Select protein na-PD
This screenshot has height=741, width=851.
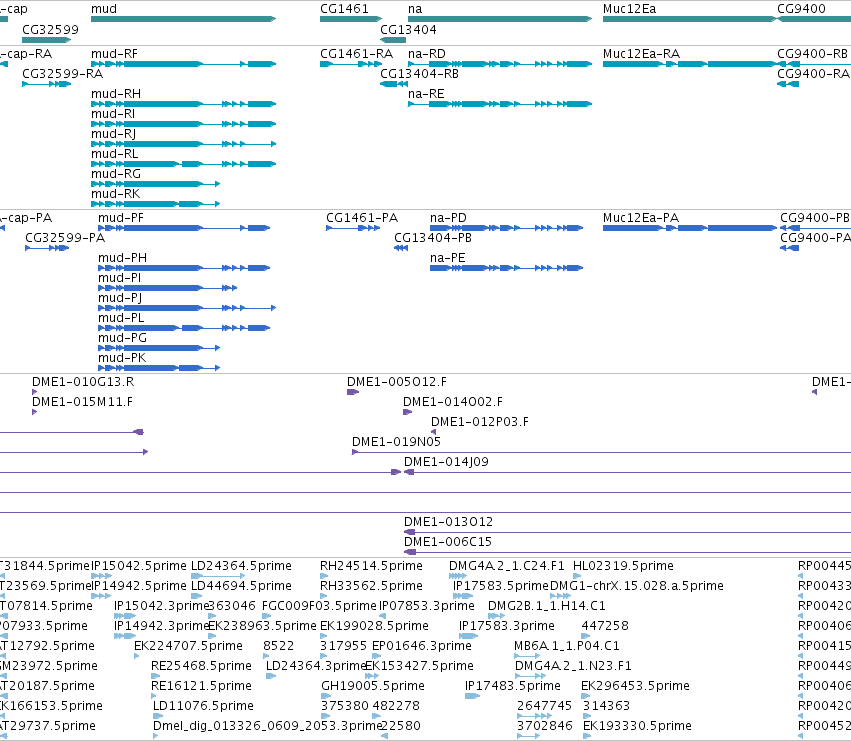coord(506,228)
